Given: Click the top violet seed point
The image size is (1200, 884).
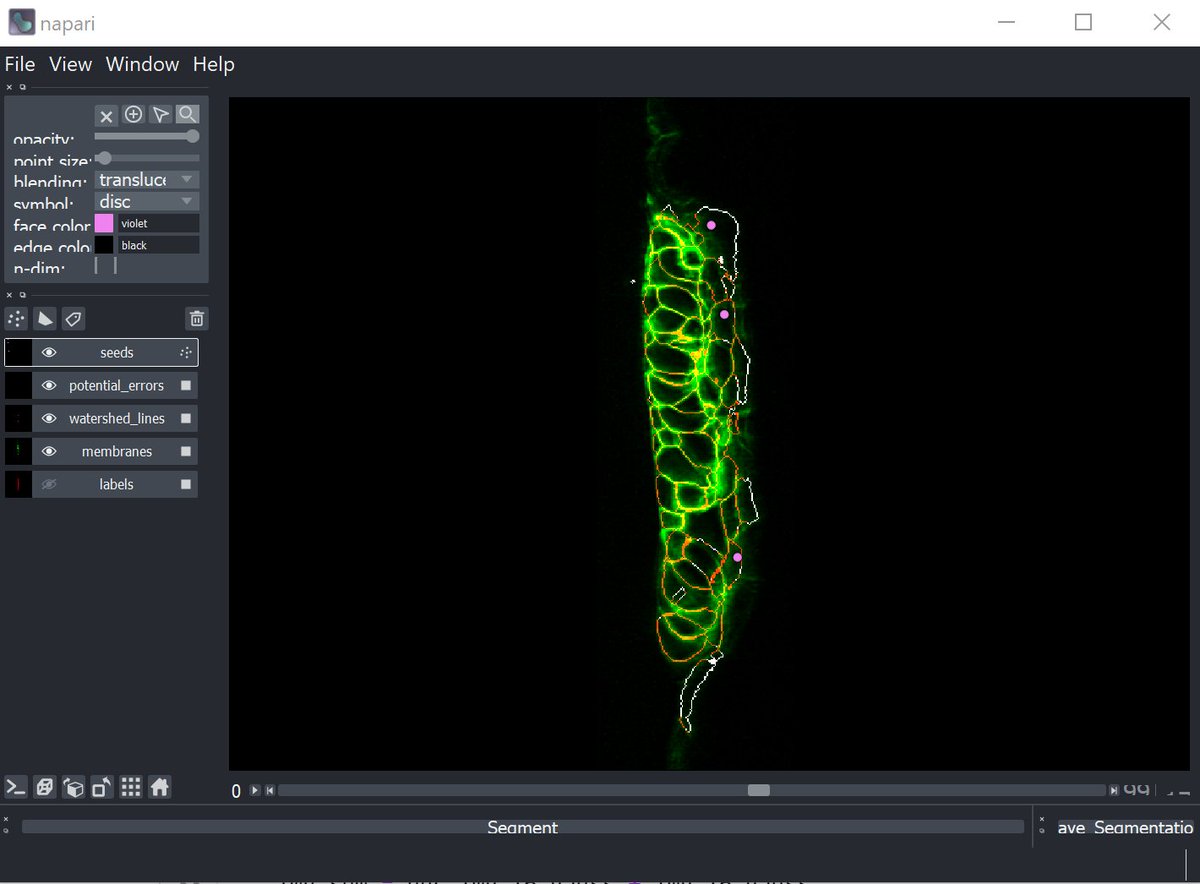Looking at the screenshot, I should pyautogui.click(x=712, y=225).
